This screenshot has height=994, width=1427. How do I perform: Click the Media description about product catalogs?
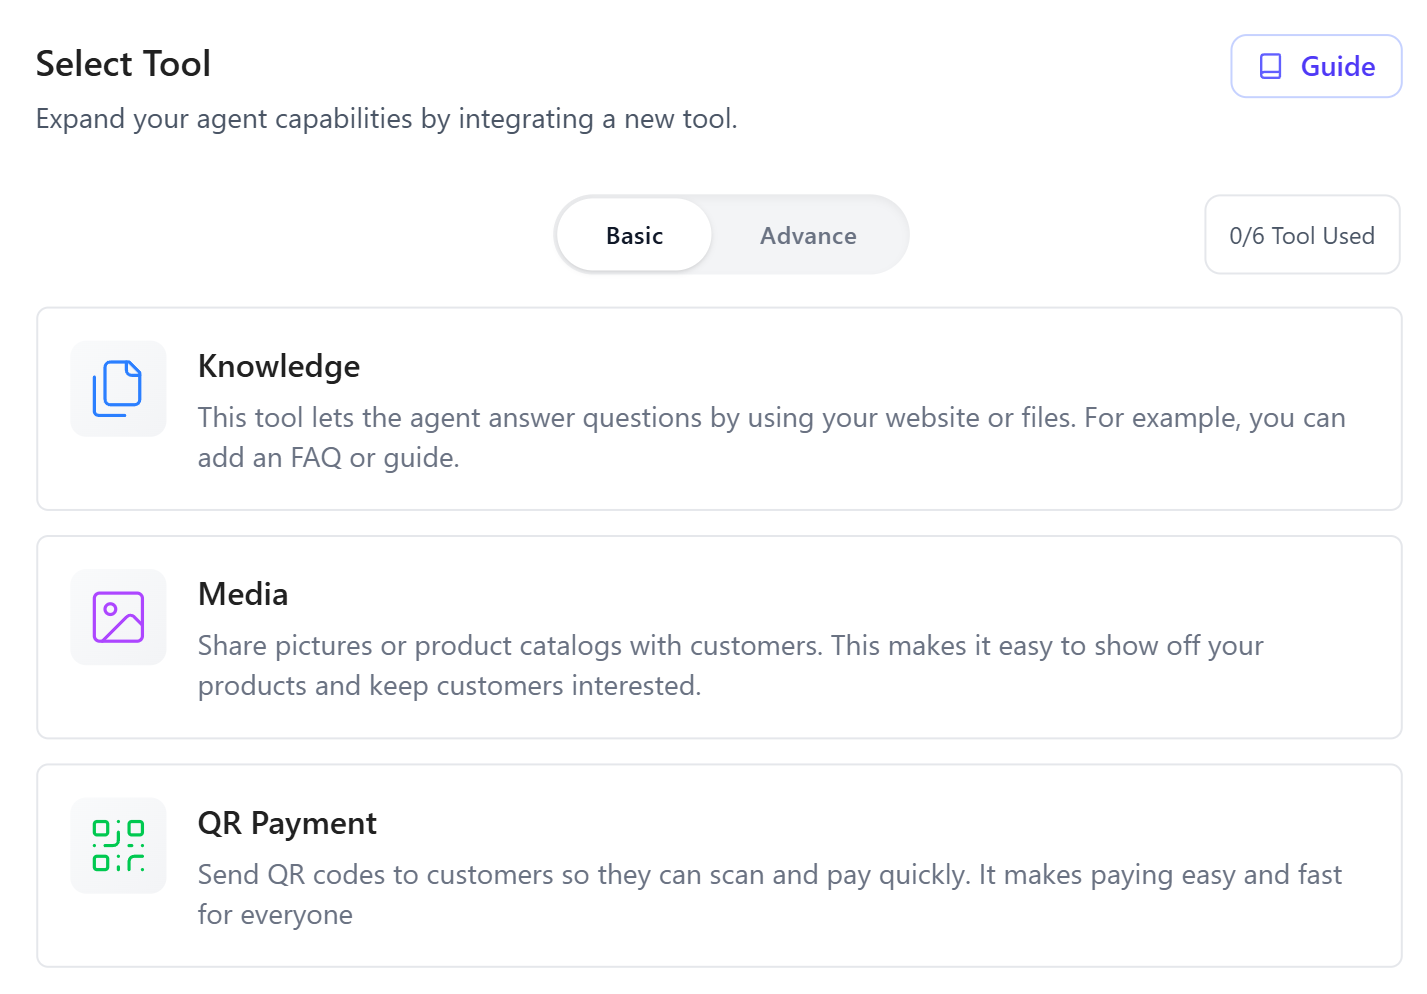click(730, 665)
